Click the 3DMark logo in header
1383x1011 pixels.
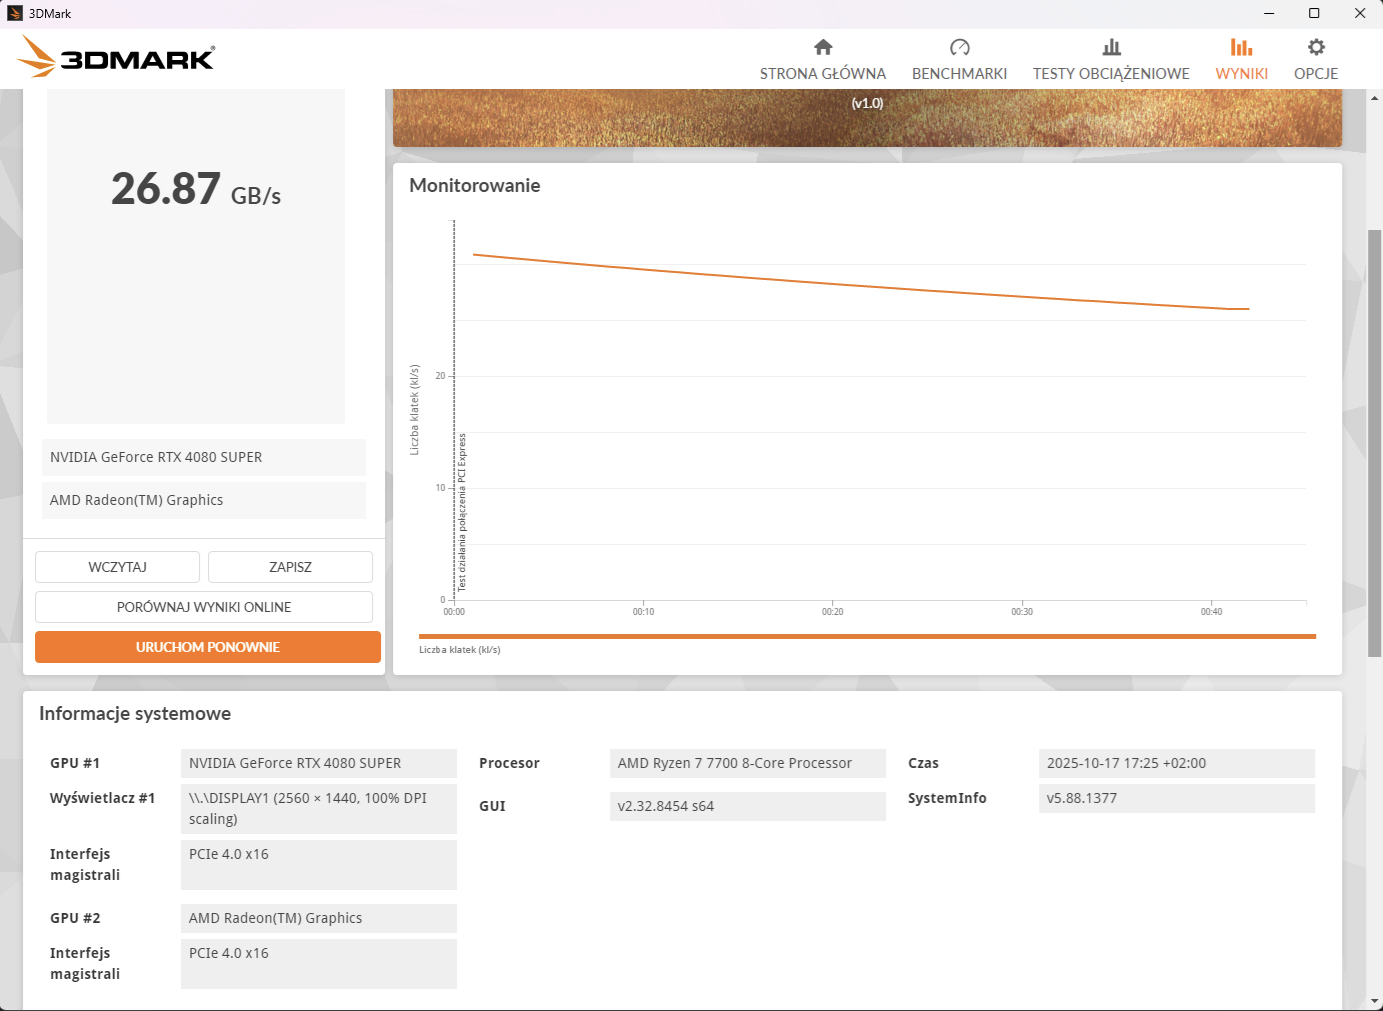116,57
